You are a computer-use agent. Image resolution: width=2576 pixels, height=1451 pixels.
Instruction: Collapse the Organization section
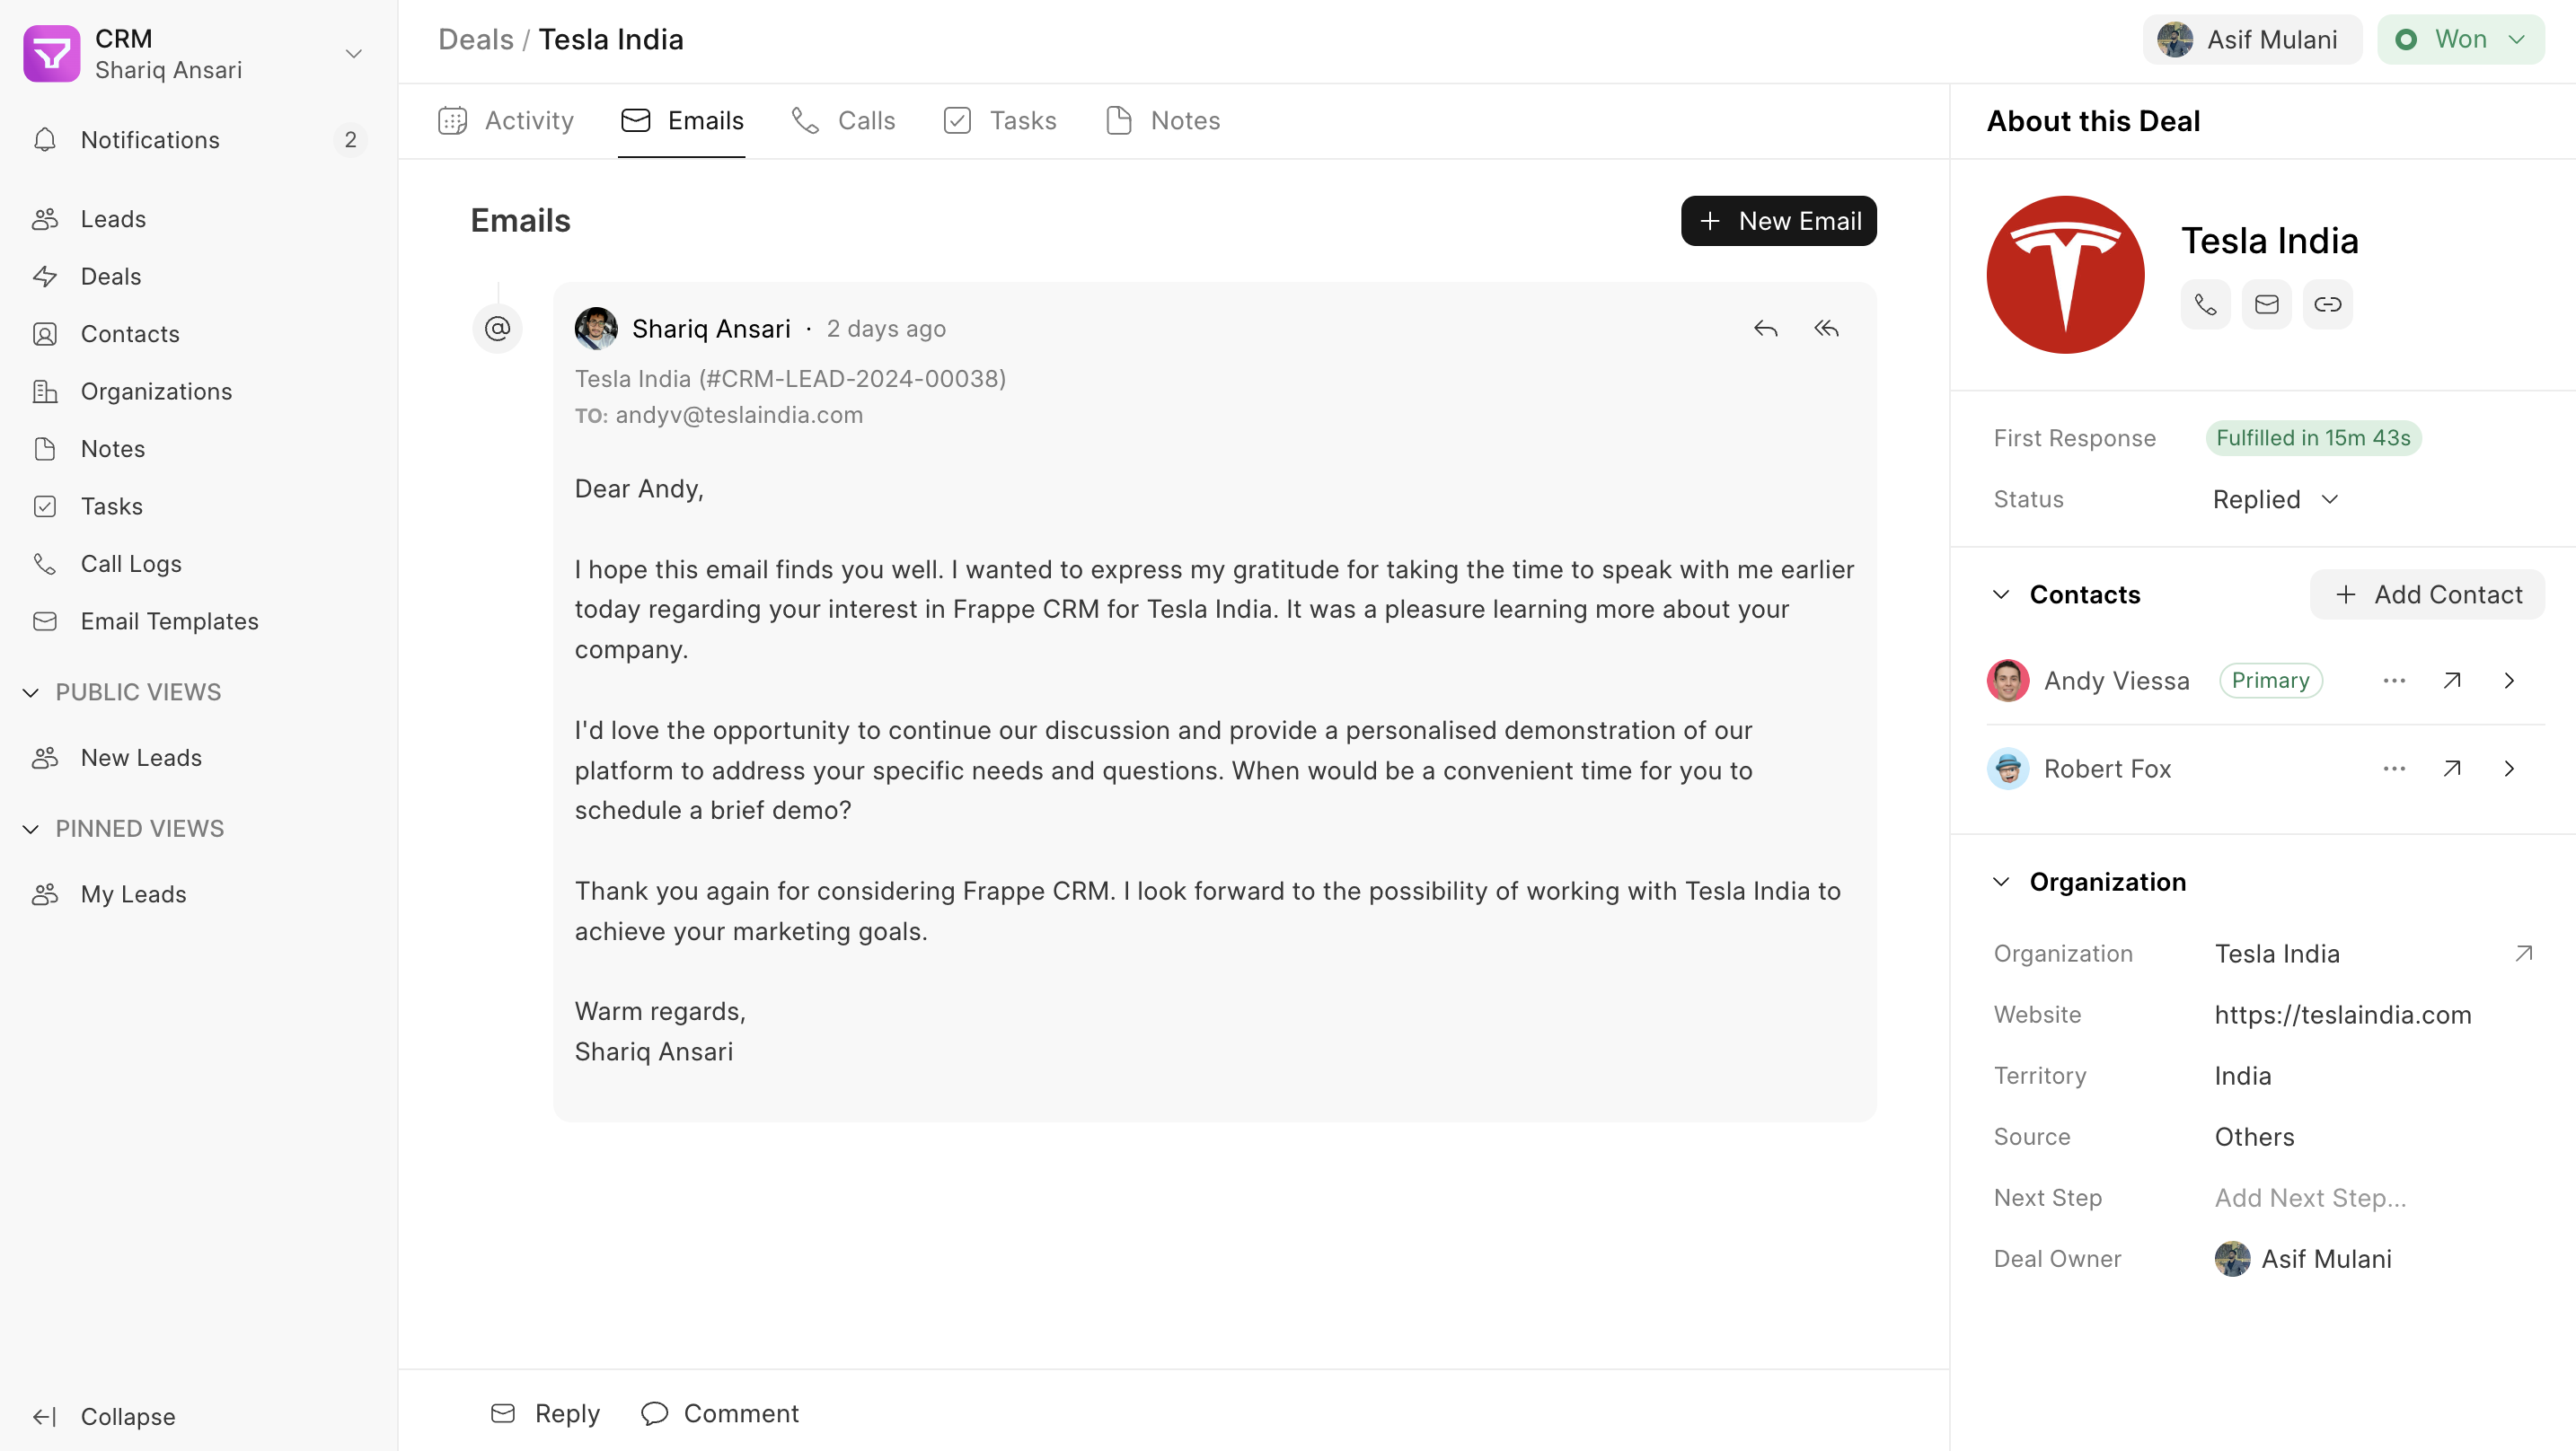2001,881
